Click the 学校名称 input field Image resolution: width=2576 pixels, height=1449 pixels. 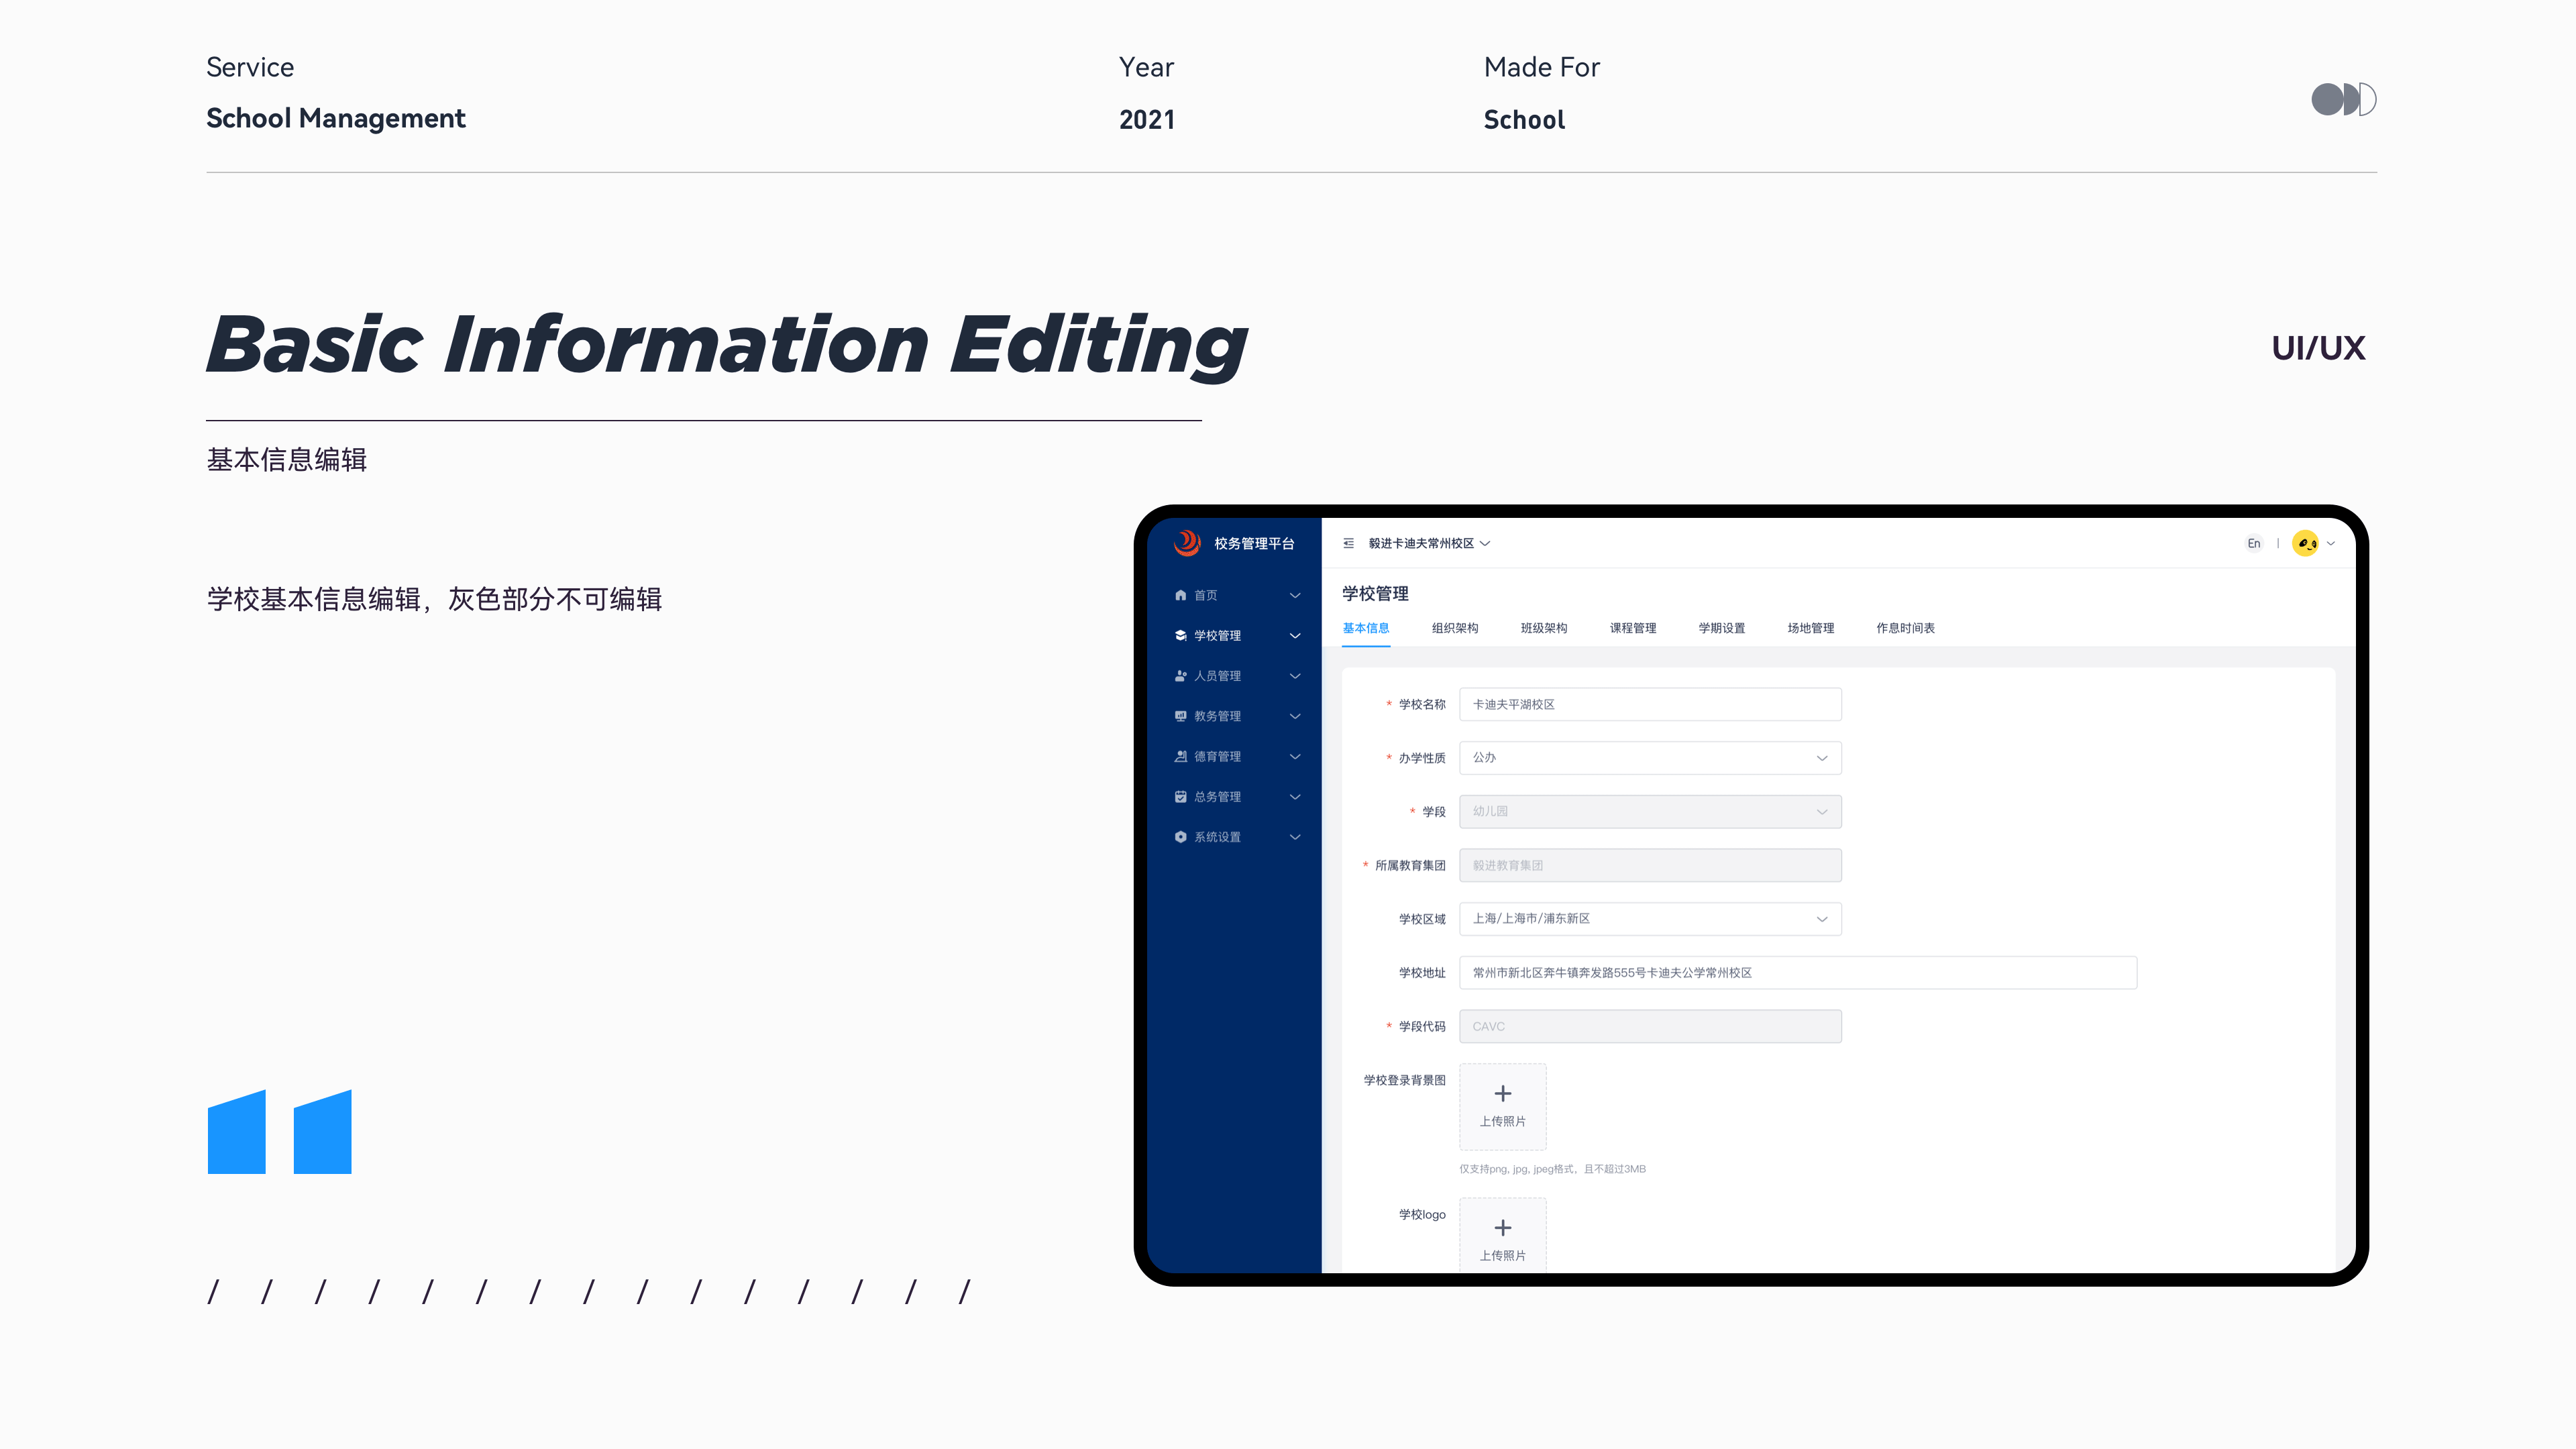click(x=1650, y=704)
